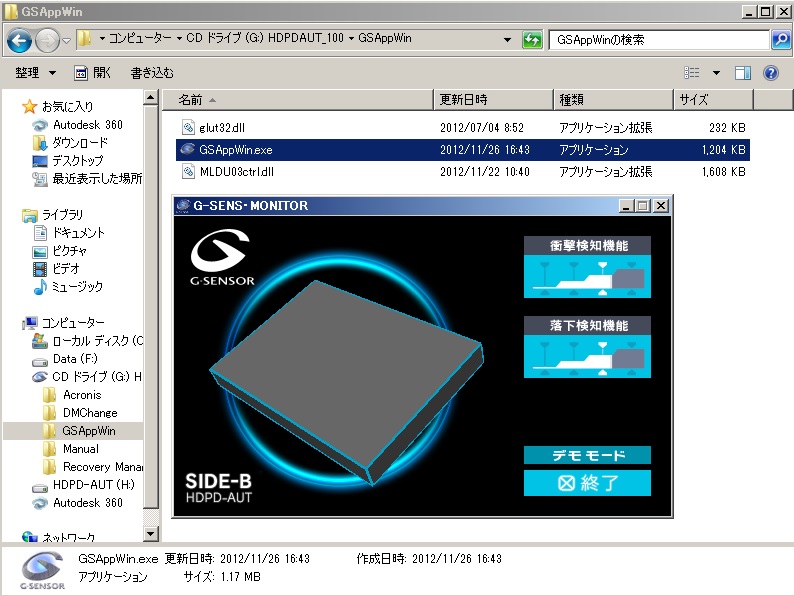
Task: Open お気に入り in the navigation pane
Action: pyautogui.click(x=67, y=106)
